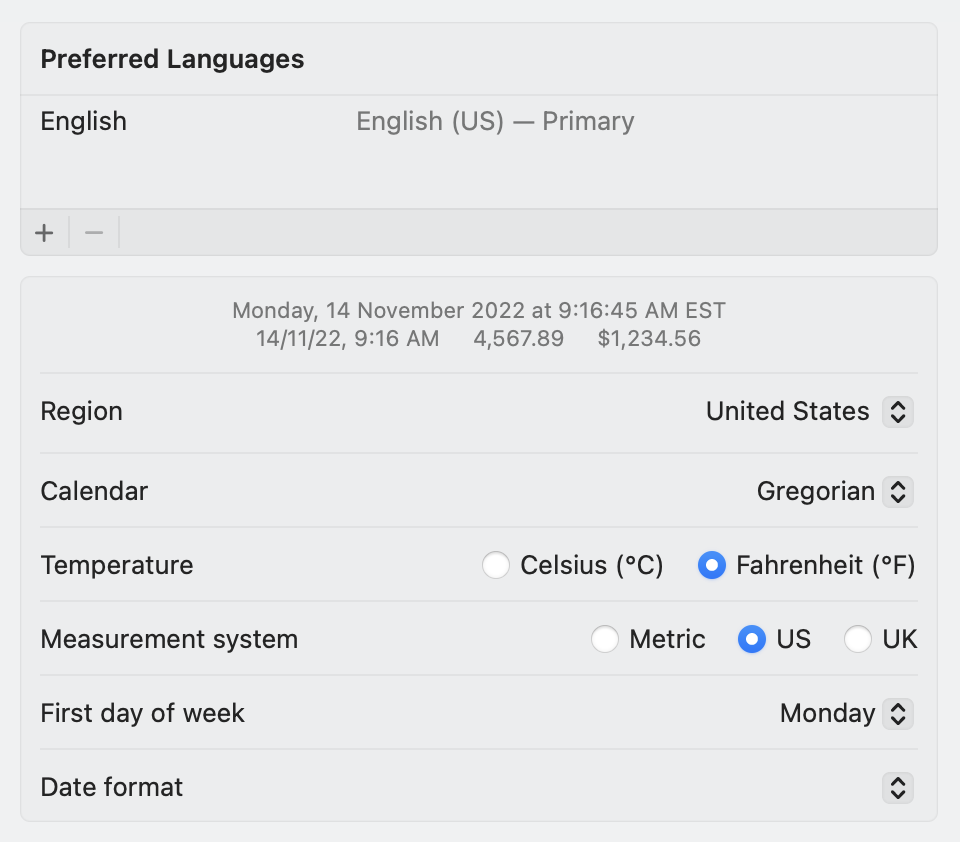Click the Preferred Languages heading

click(x=172, y=59)
